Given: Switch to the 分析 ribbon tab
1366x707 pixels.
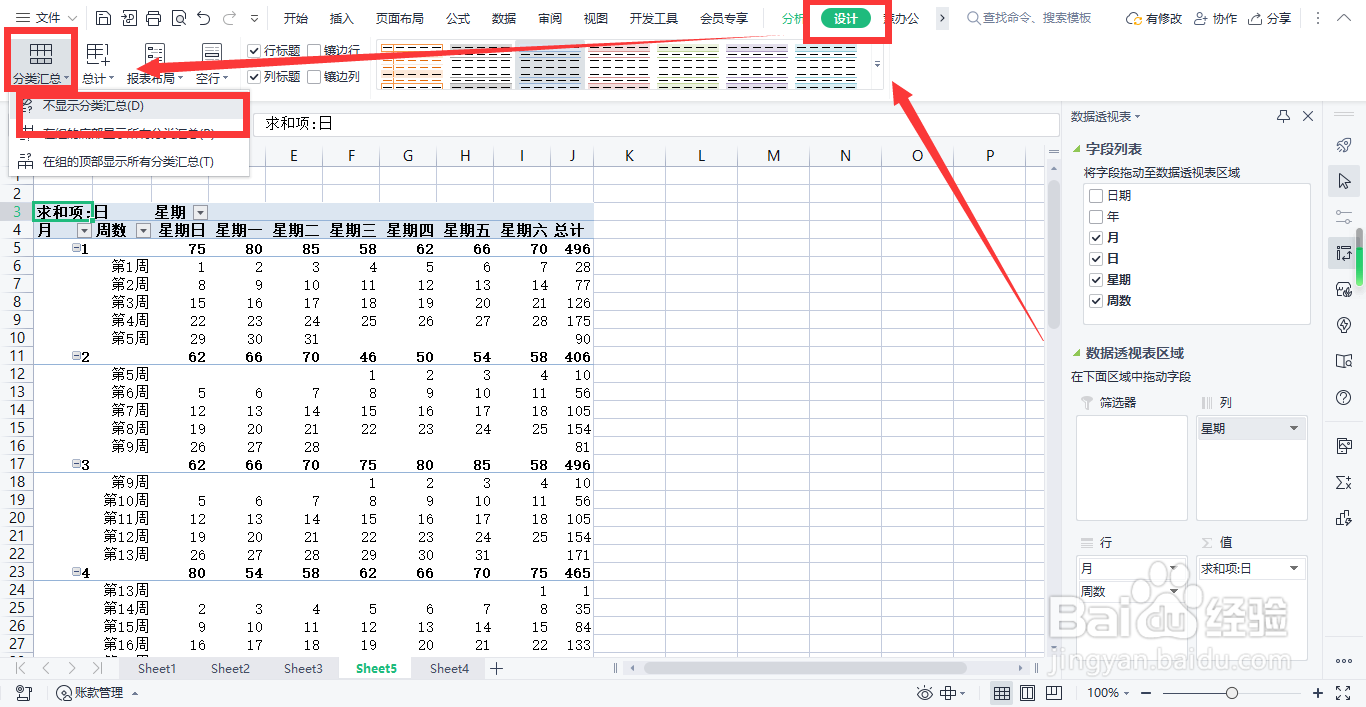Looking at the screenshot, I should pyautogui.click(x=794, y=18).
